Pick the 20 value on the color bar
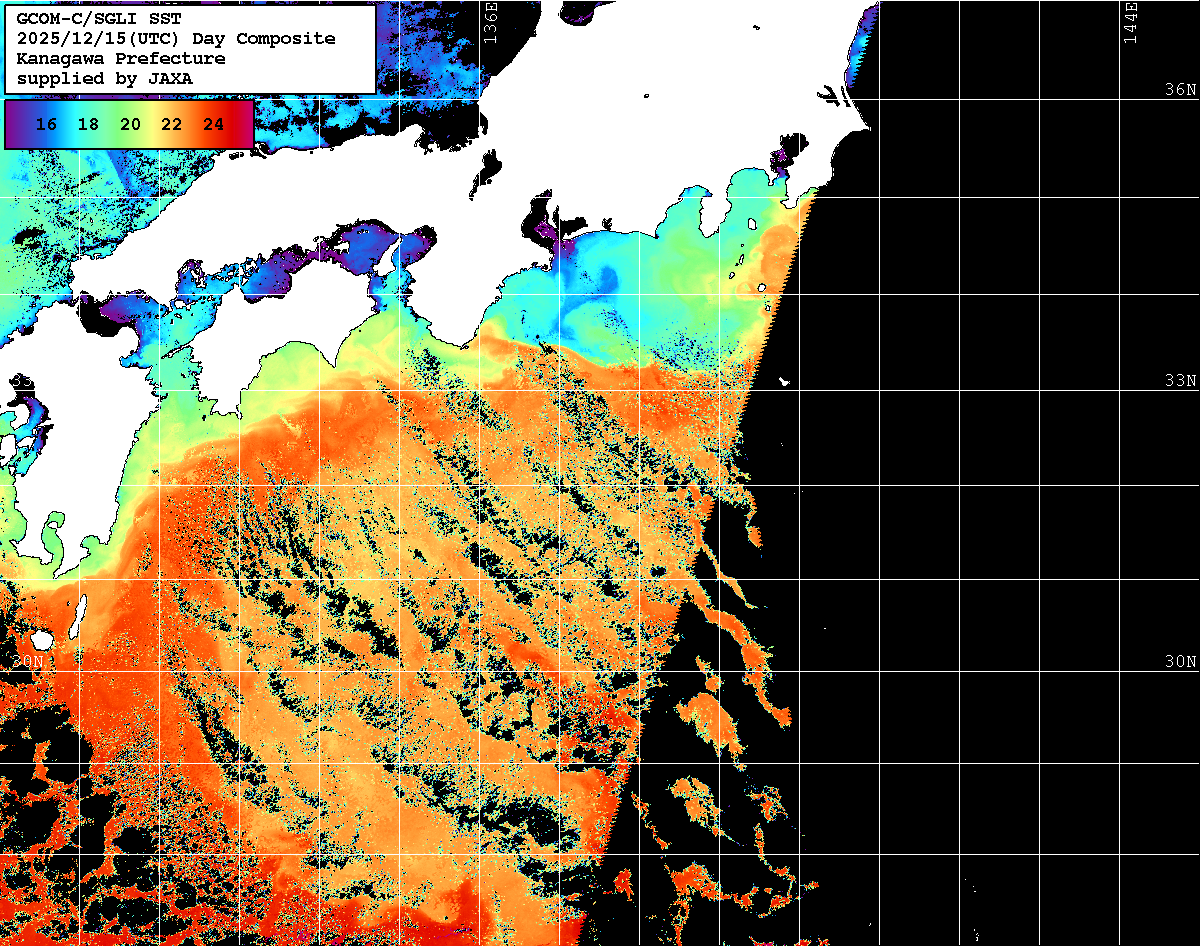1200x946 pixels. point(129,125)
